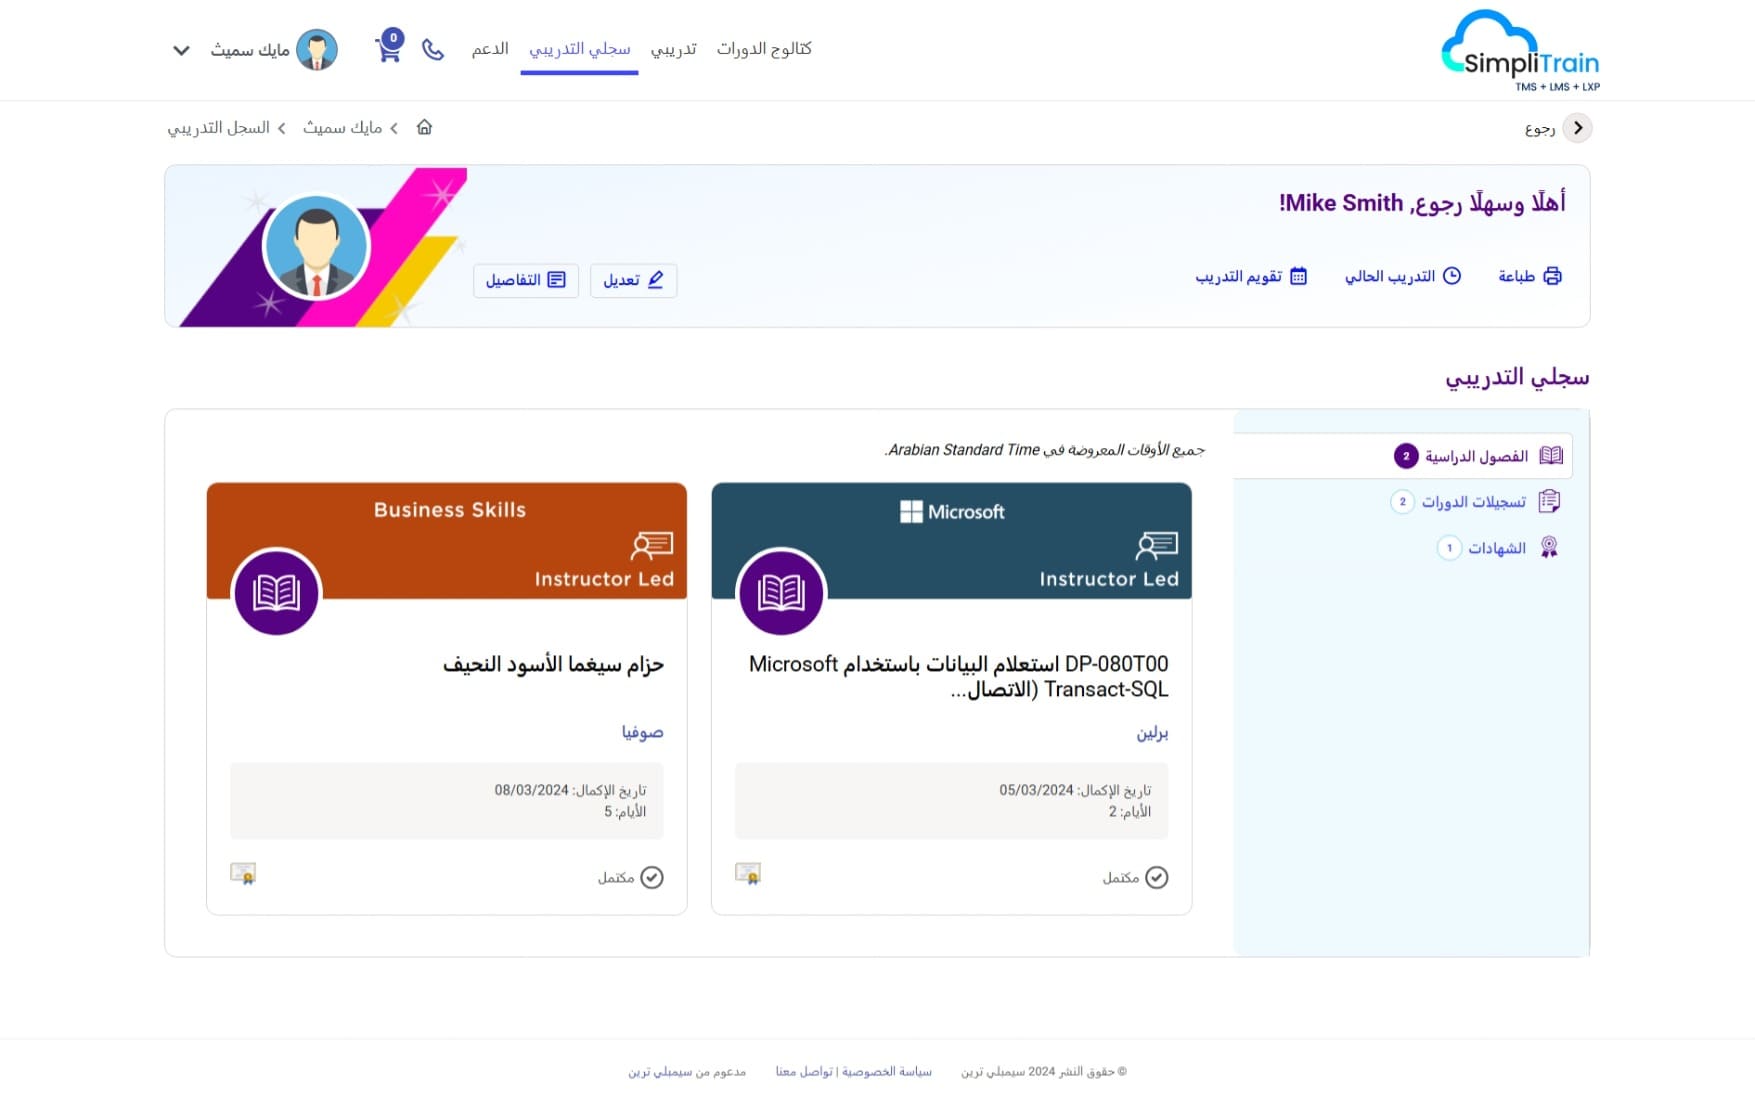Go to home via breadcrumb house icon

pos(424,127)
